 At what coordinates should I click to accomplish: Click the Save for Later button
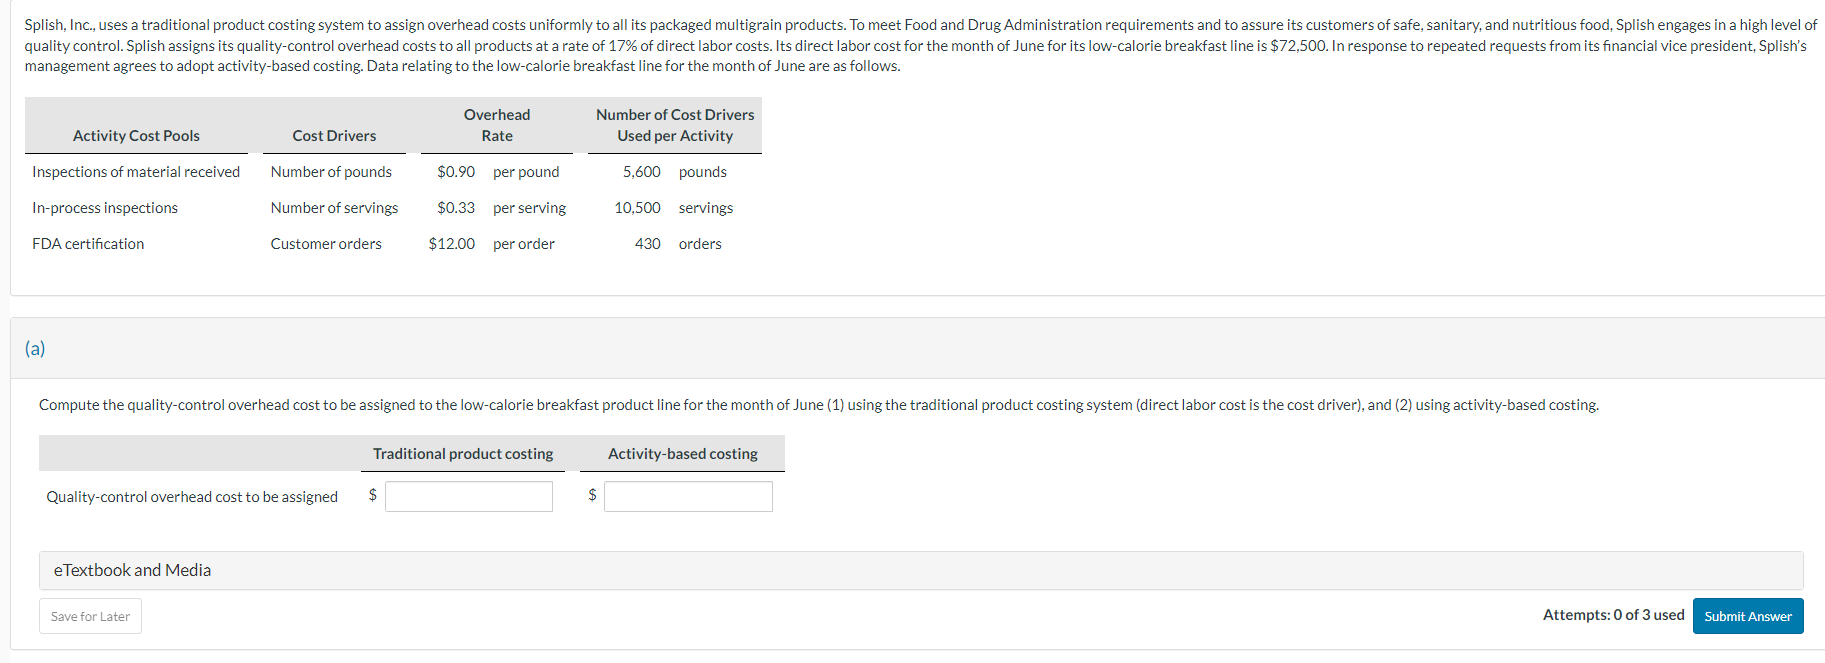point(90,616)
